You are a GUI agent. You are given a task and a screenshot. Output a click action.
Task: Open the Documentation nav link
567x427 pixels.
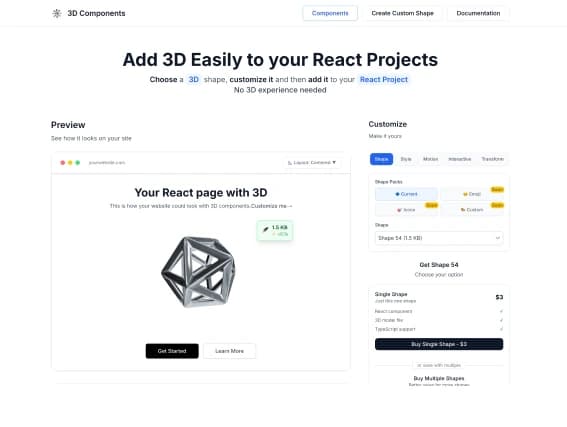pyautogui.click(x=478, y=13)
